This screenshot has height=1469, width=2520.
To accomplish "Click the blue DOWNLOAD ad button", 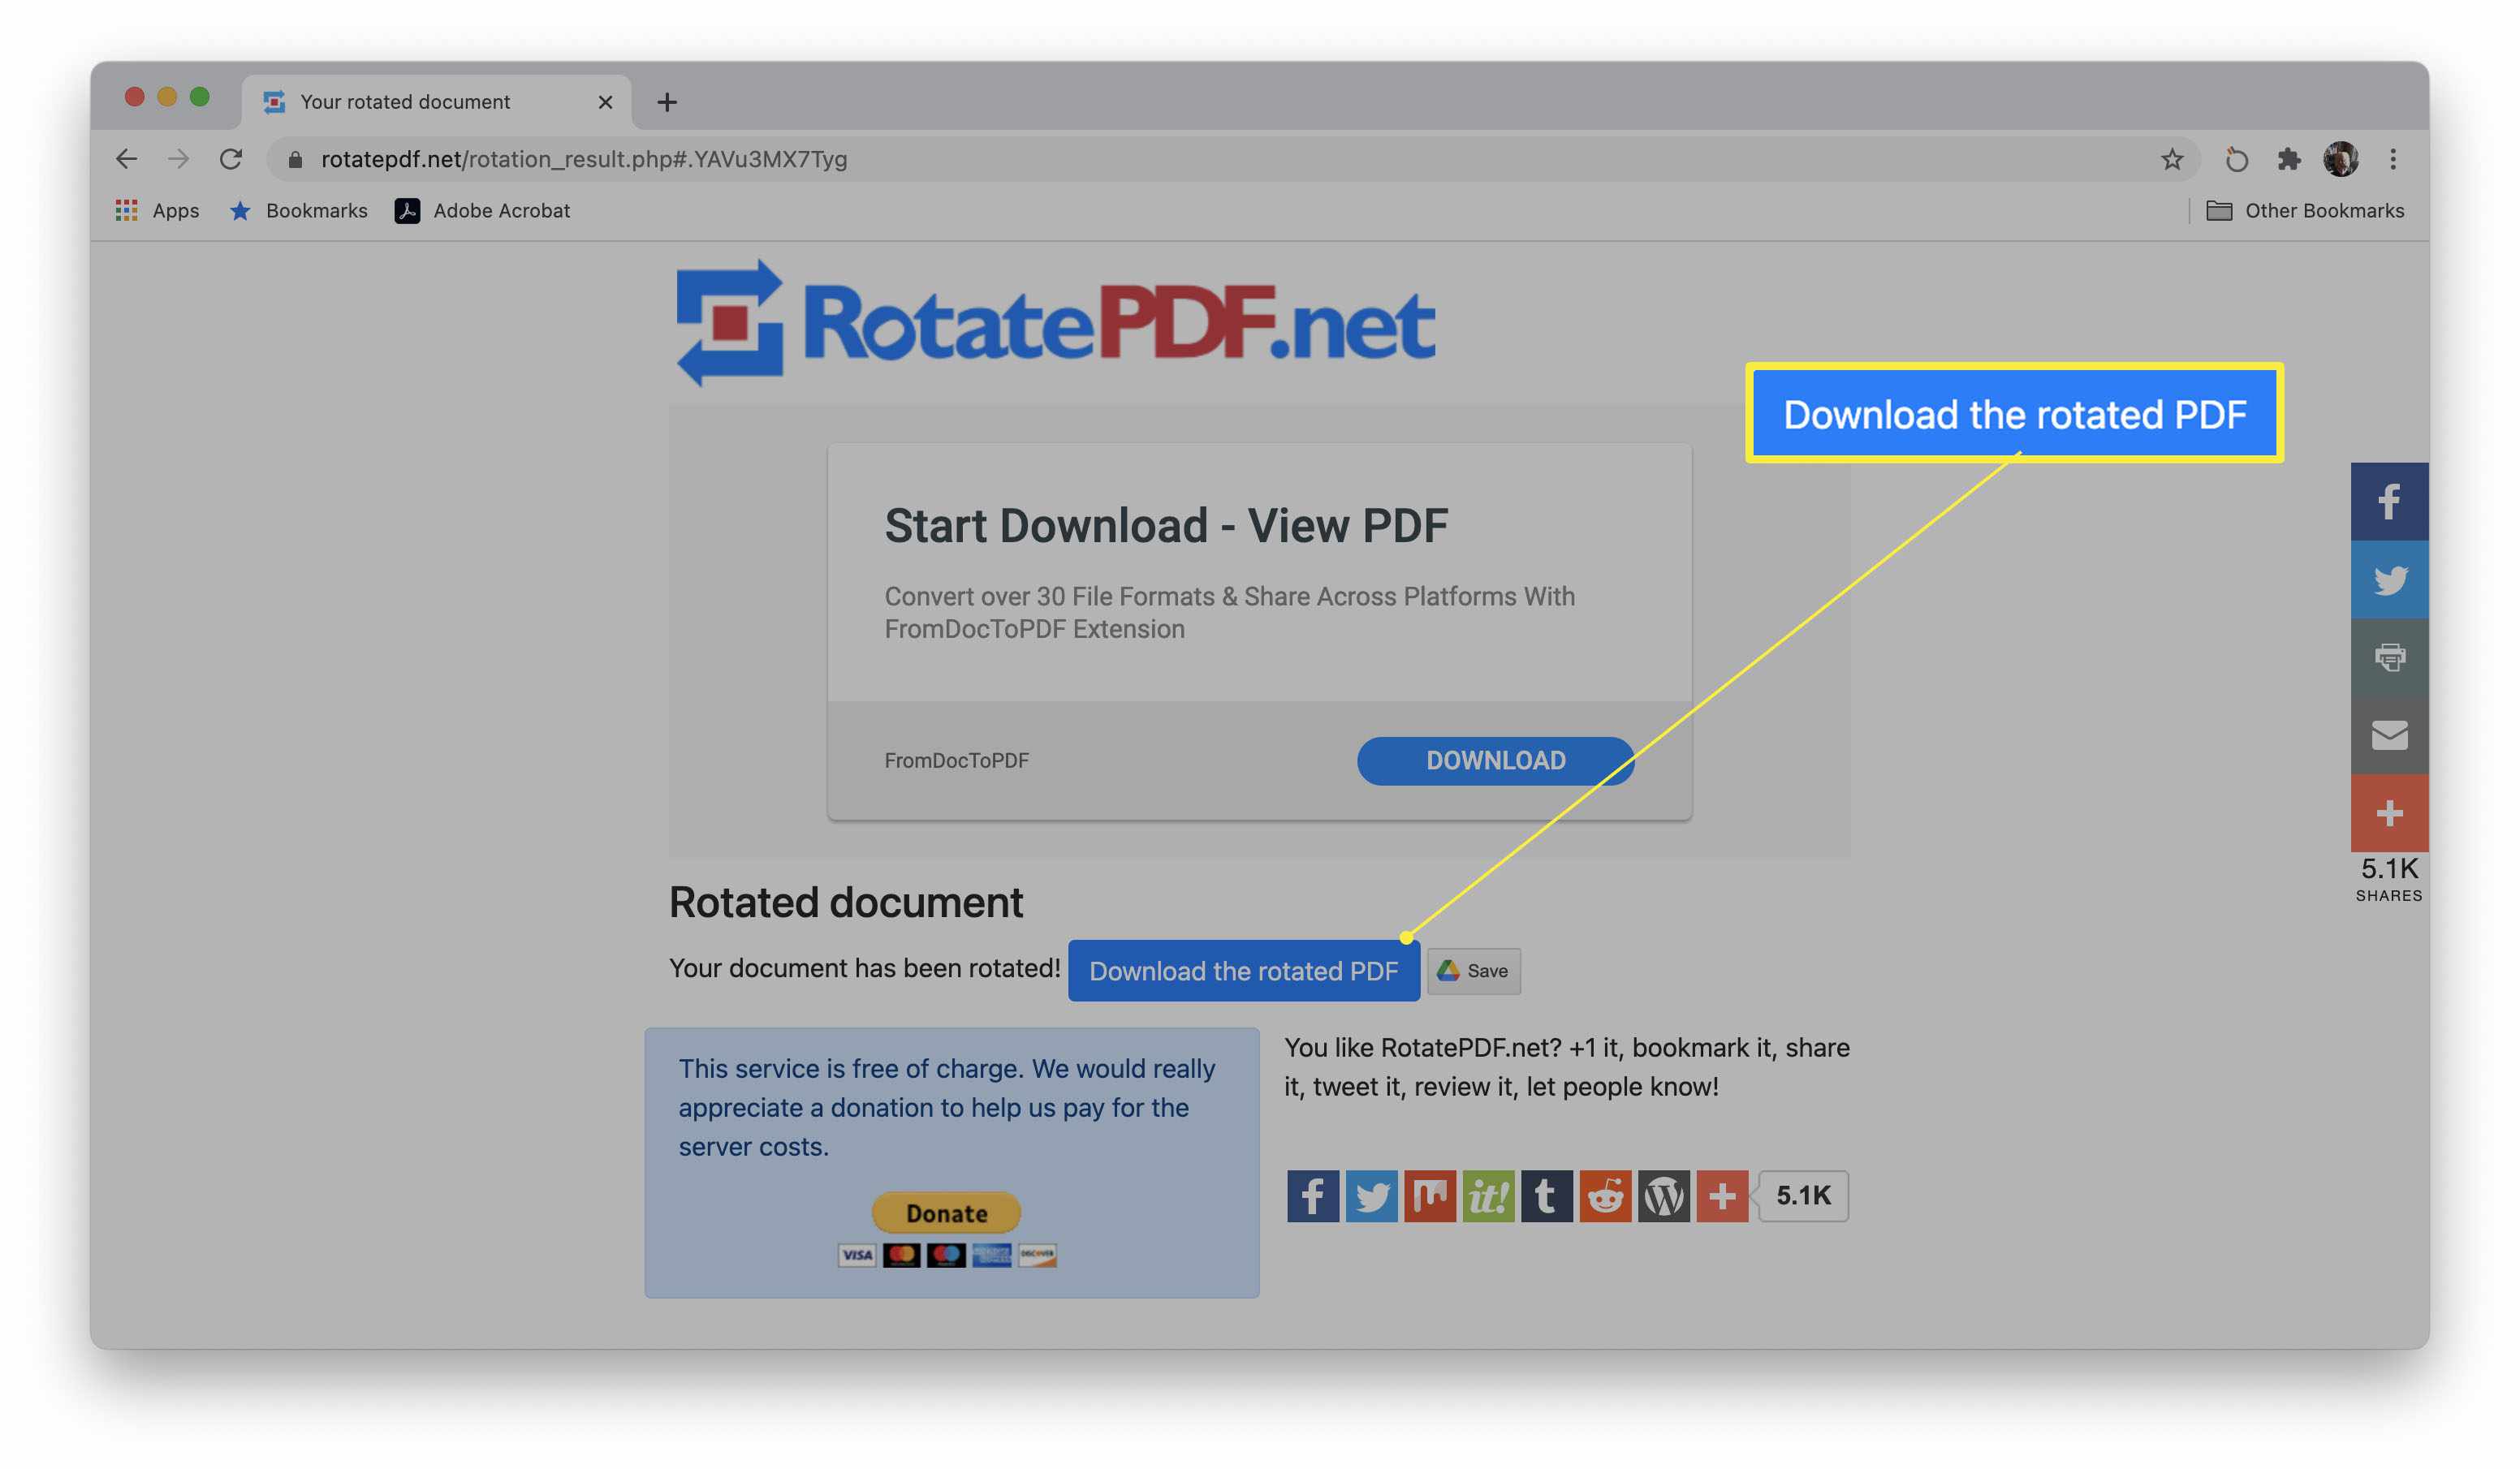I will [x=1495, y=761].
